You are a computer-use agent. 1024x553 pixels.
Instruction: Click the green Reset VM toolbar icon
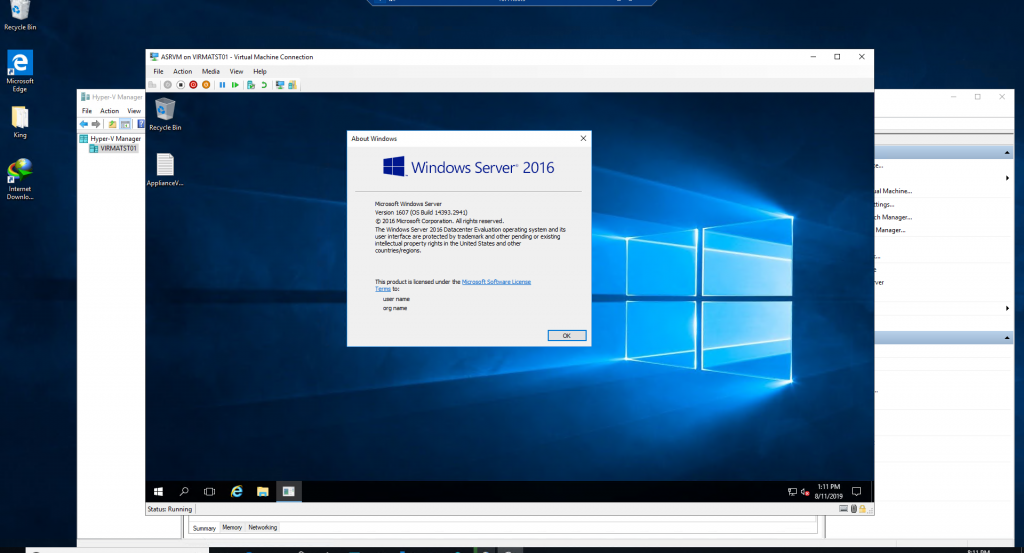point(235,85)
